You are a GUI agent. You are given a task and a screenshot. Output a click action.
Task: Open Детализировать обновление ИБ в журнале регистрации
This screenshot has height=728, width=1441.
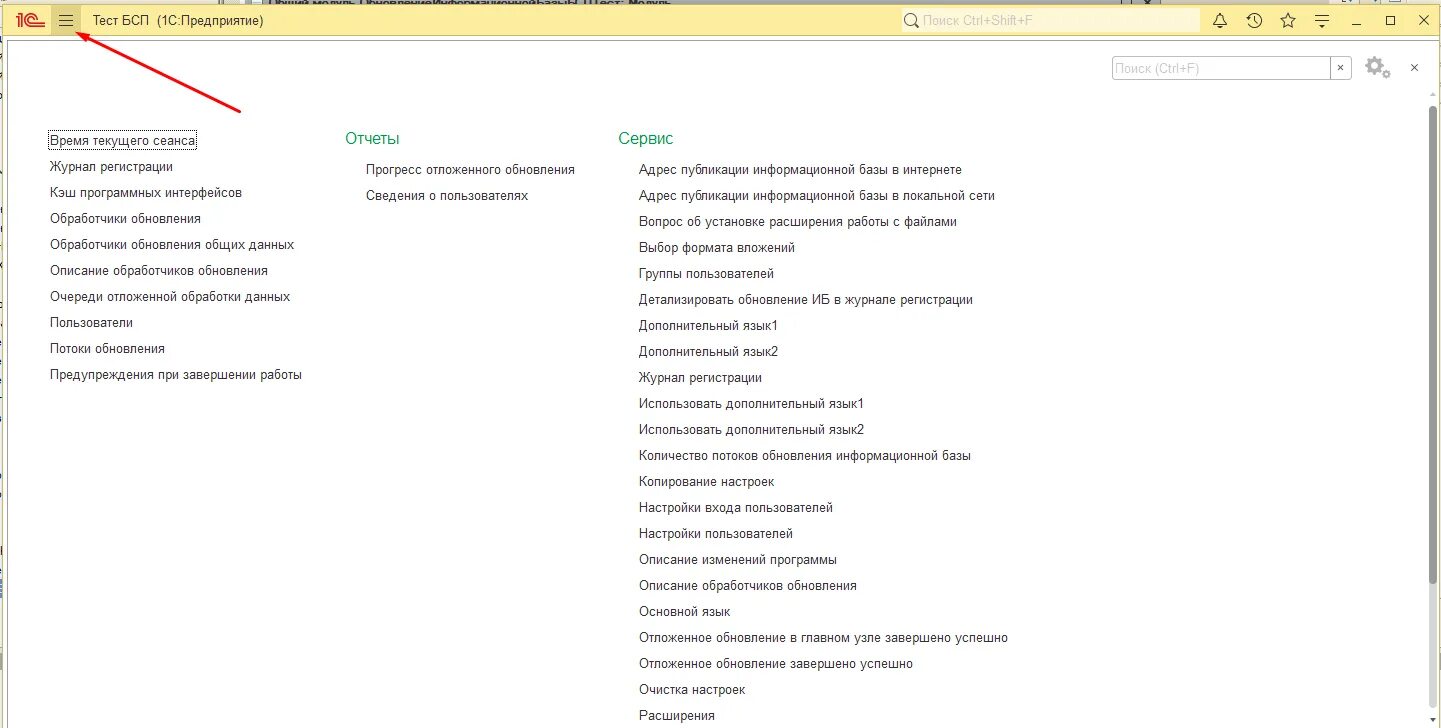pos(806,300)
